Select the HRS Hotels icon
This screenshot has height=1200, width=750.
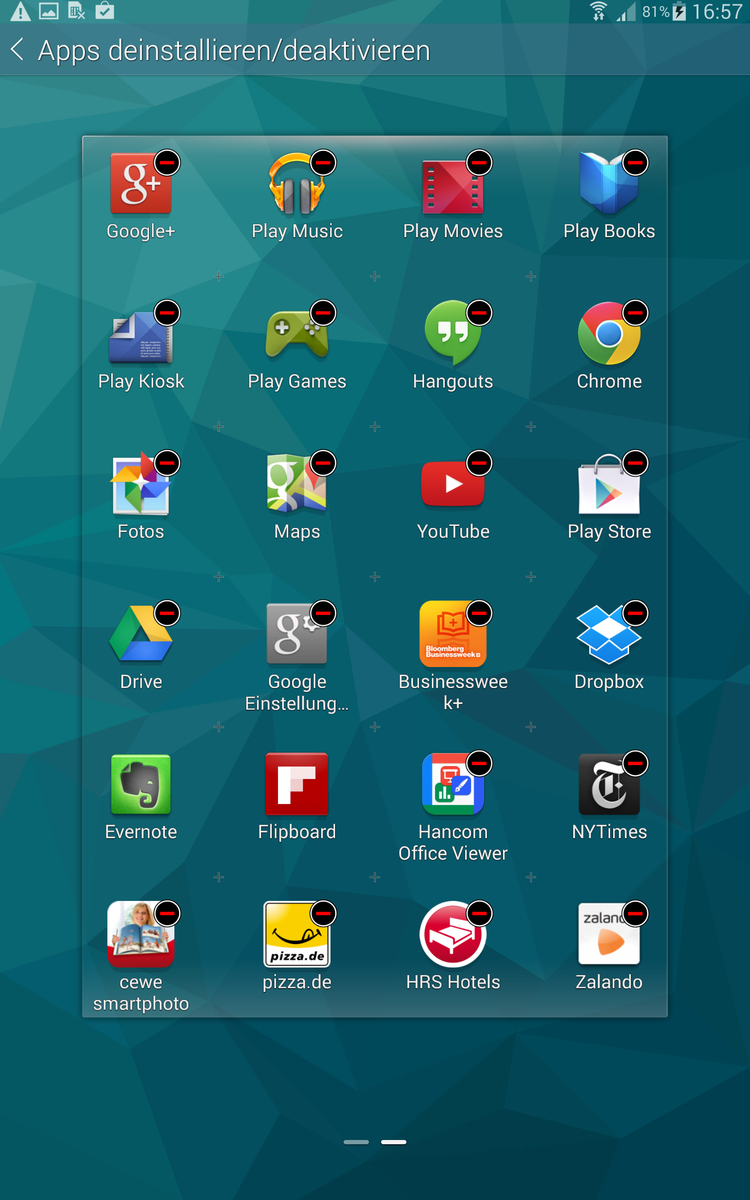(x=453, y=935)
